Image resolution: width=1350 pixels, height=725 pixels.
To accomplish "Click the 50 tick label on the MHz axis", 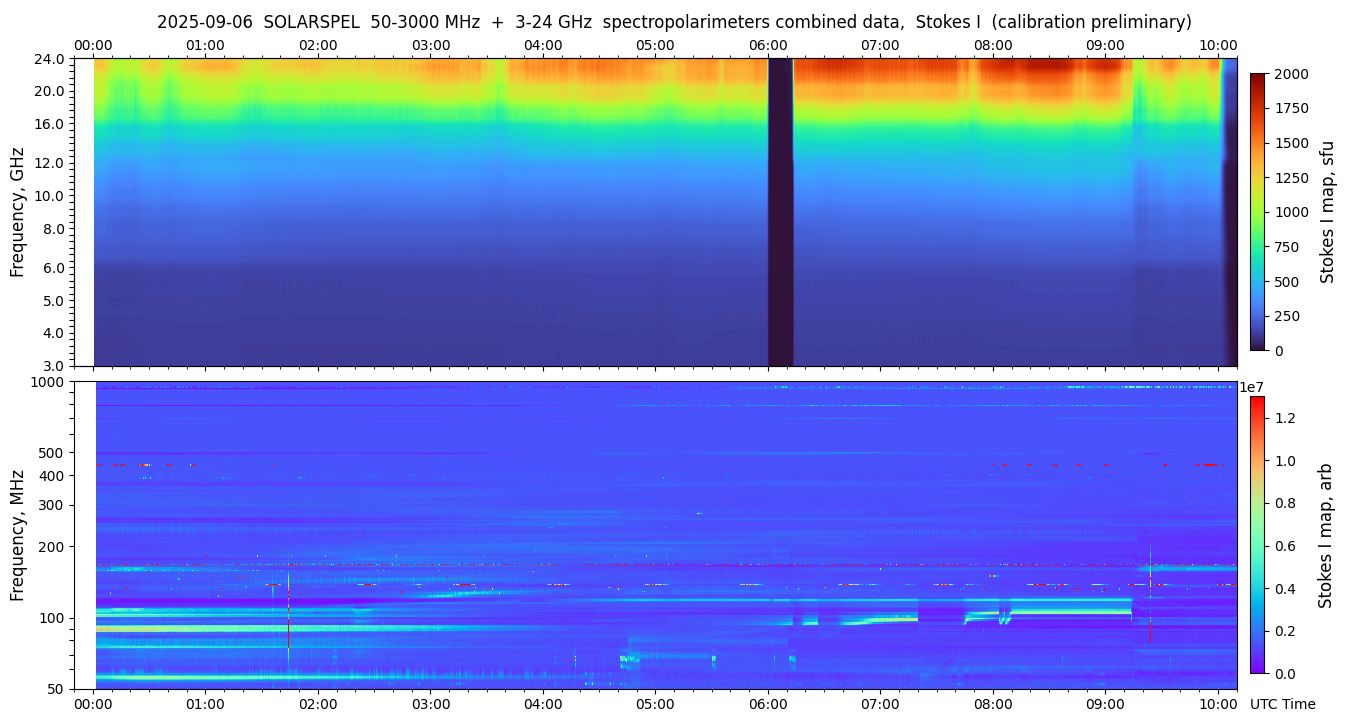I will tap(54, 689).
